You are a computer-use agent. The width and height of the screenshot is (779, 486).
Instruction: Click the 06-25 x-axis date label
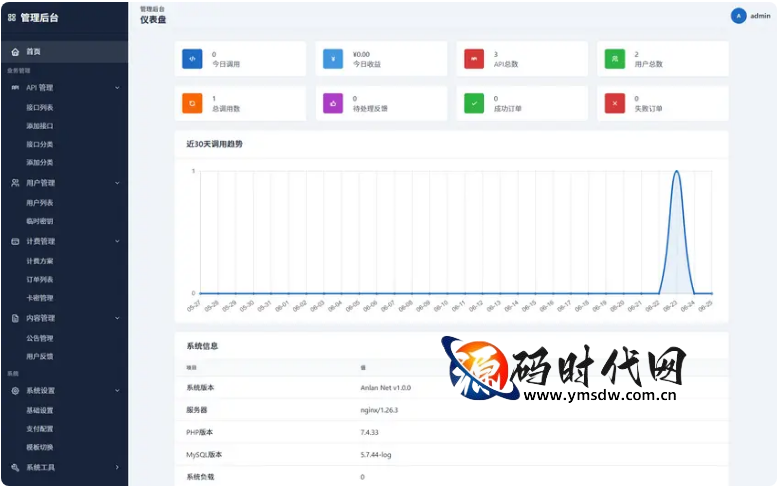tap(705, 306)
